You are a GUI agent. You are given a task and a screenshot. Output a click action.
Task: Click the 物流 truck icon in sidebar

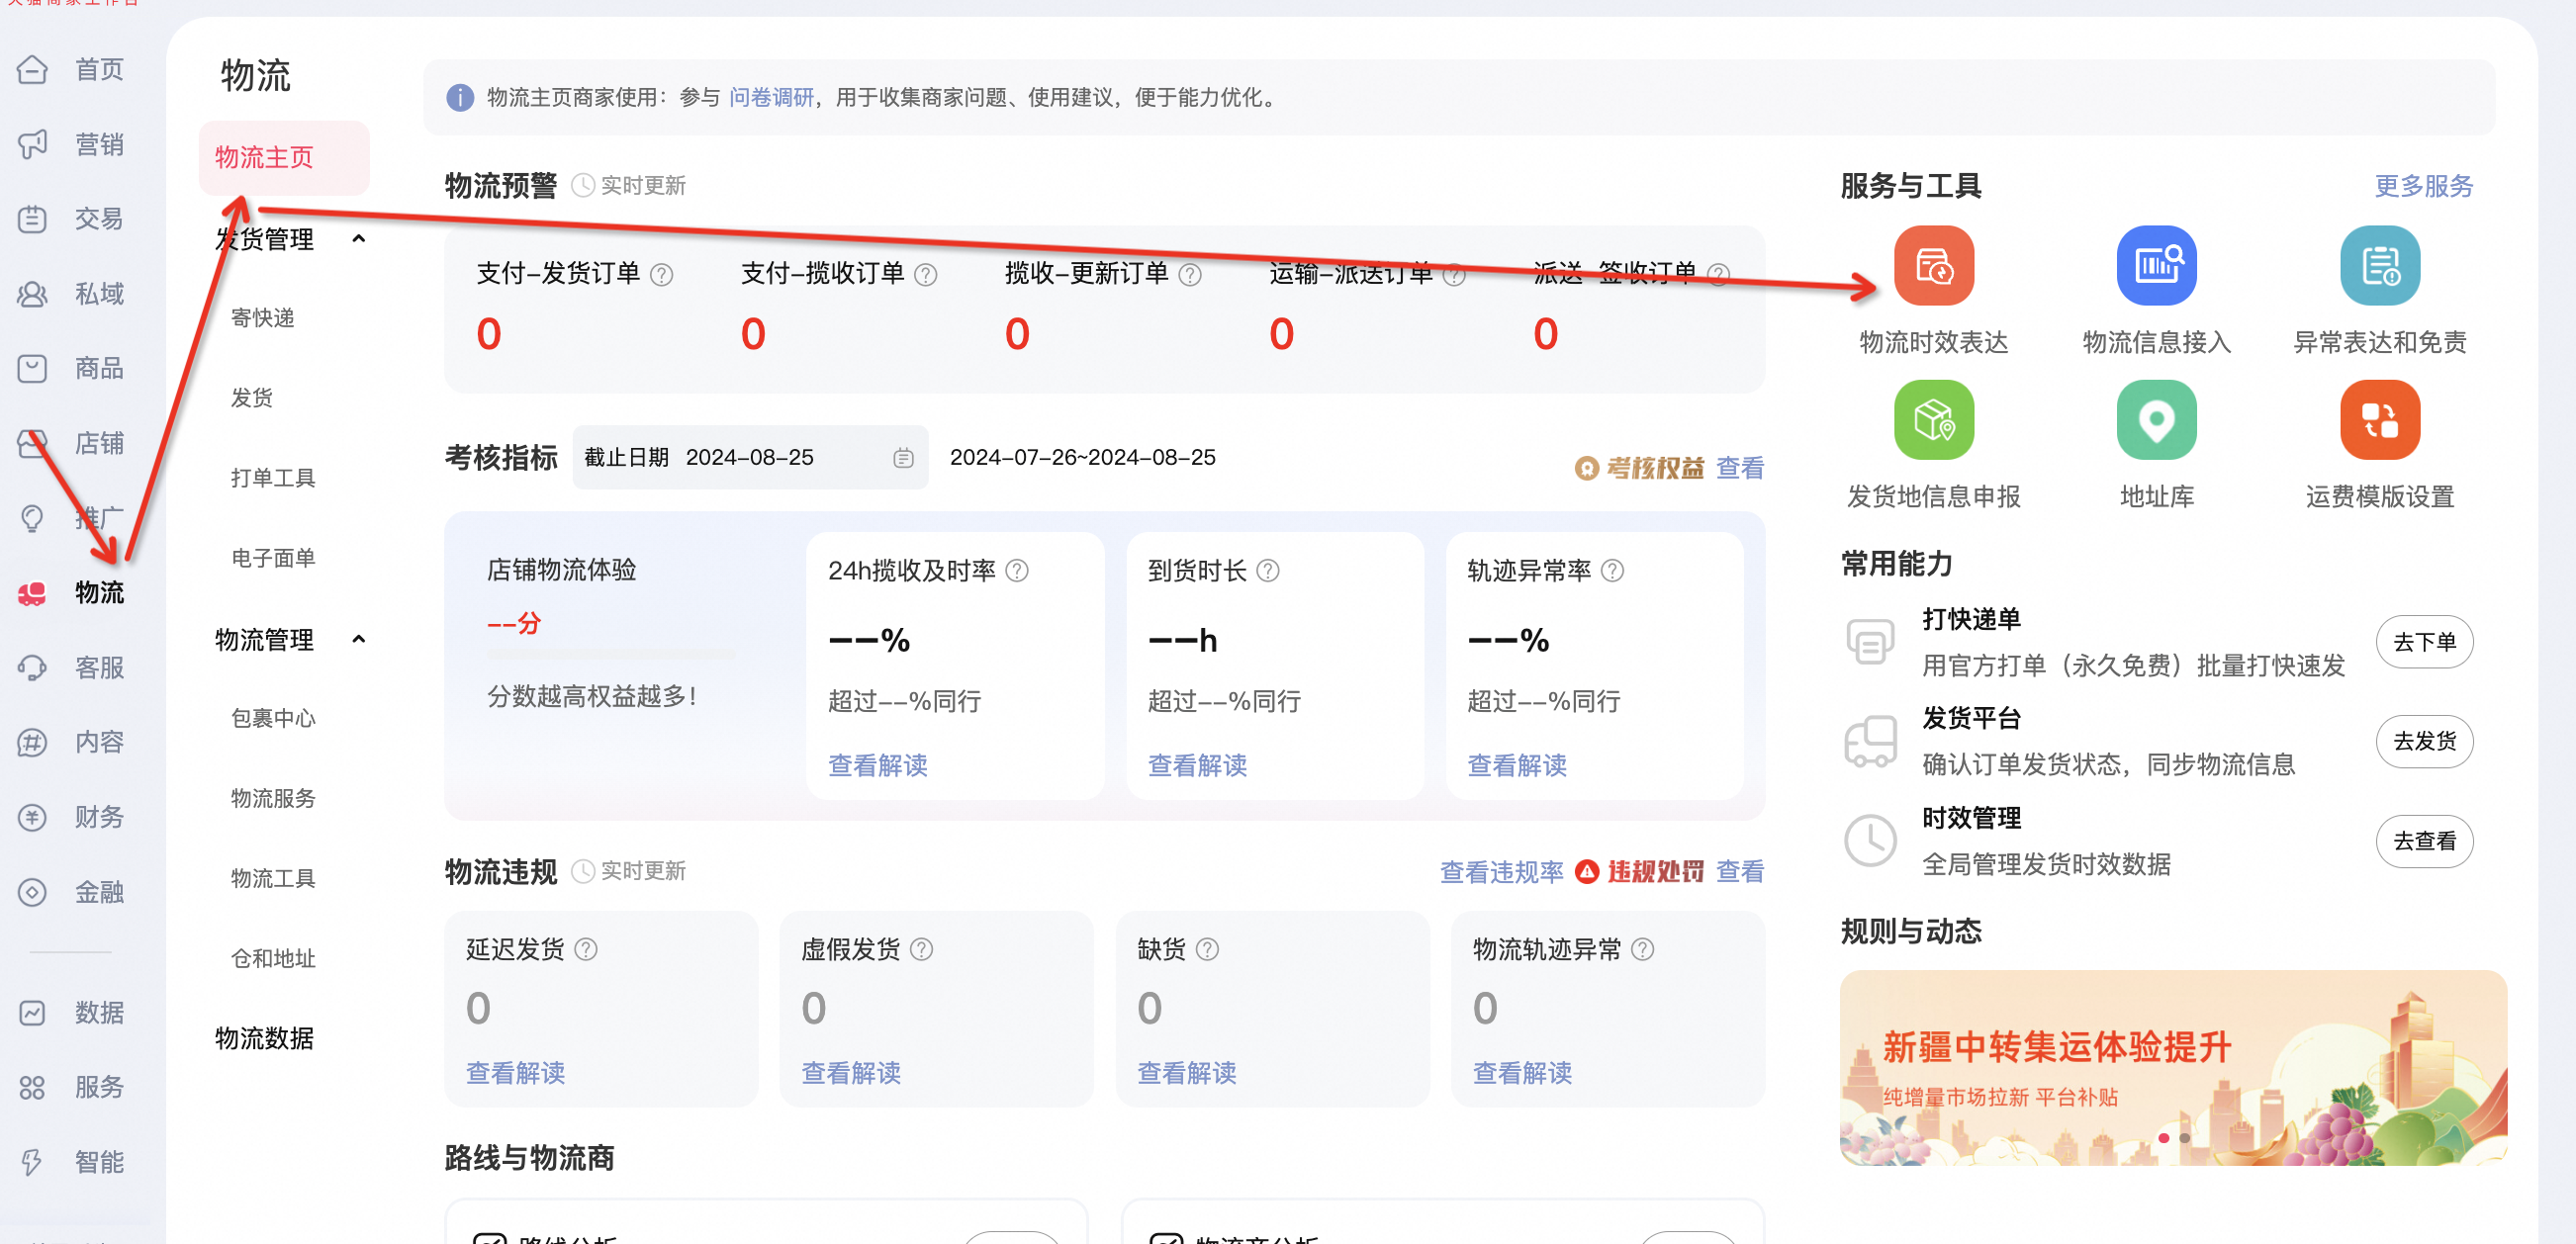tap(32, 593)
